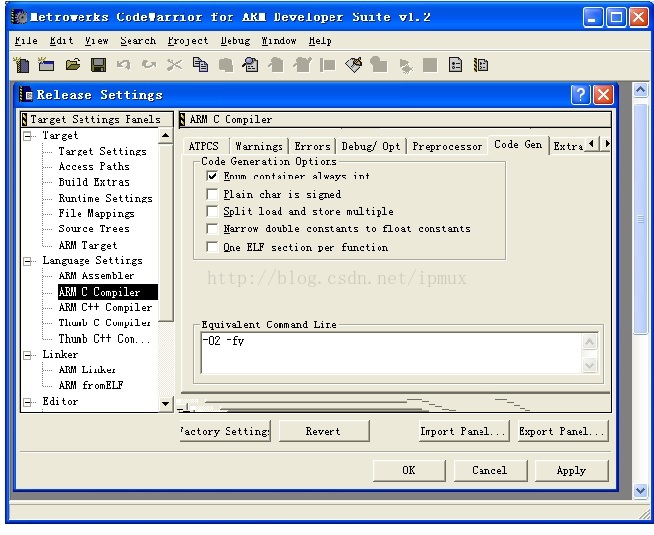Click the settings tree scroll-down arrow
The image size is (654, 535).
(165, 403)
